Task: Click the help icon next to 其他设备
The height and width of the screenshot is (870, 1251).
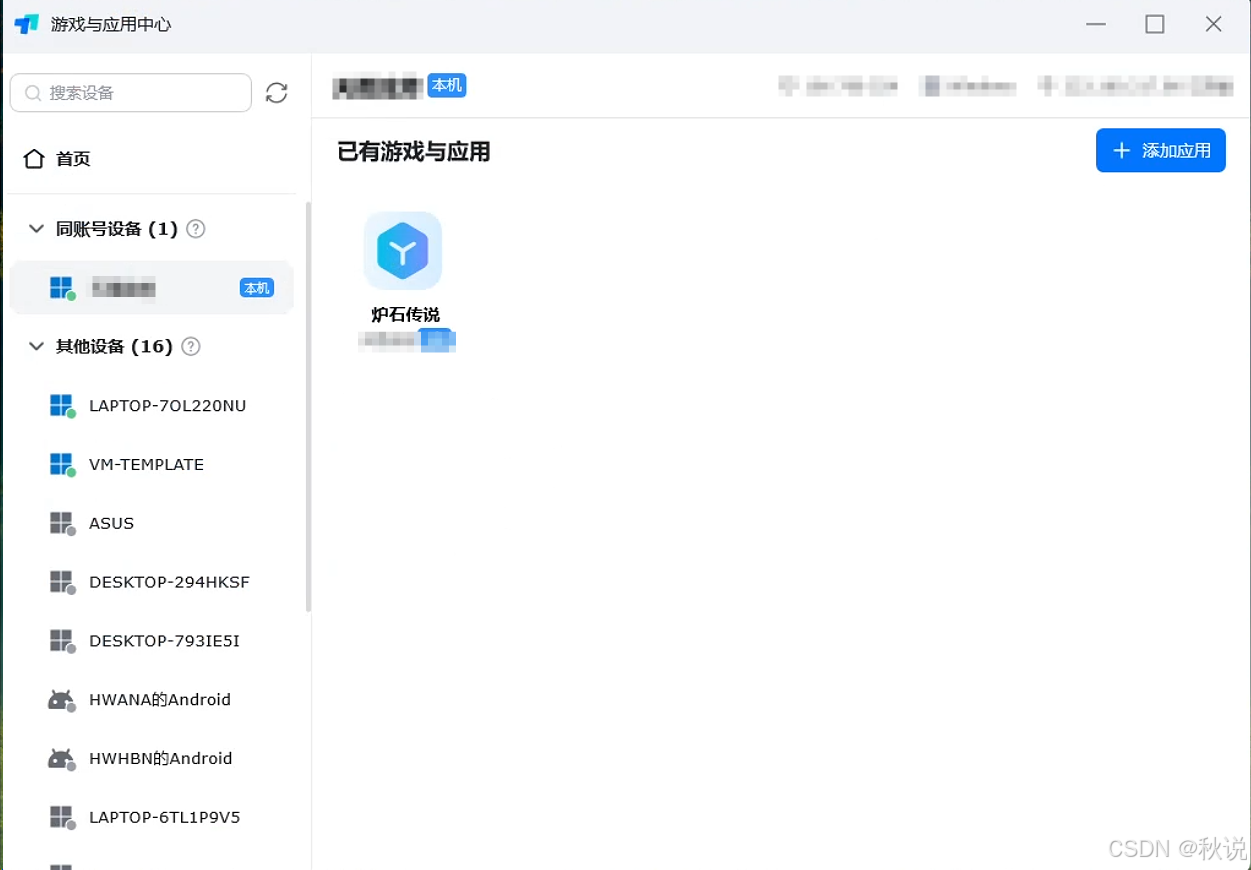Action: point(189,346)
